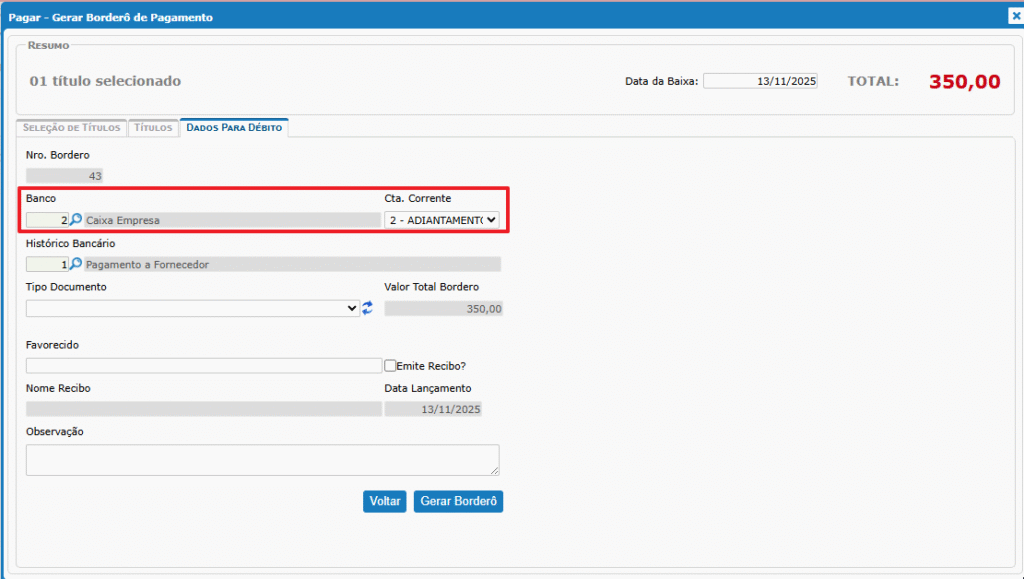Switch to the Seleção de Títulos tab

coord(70,128)
